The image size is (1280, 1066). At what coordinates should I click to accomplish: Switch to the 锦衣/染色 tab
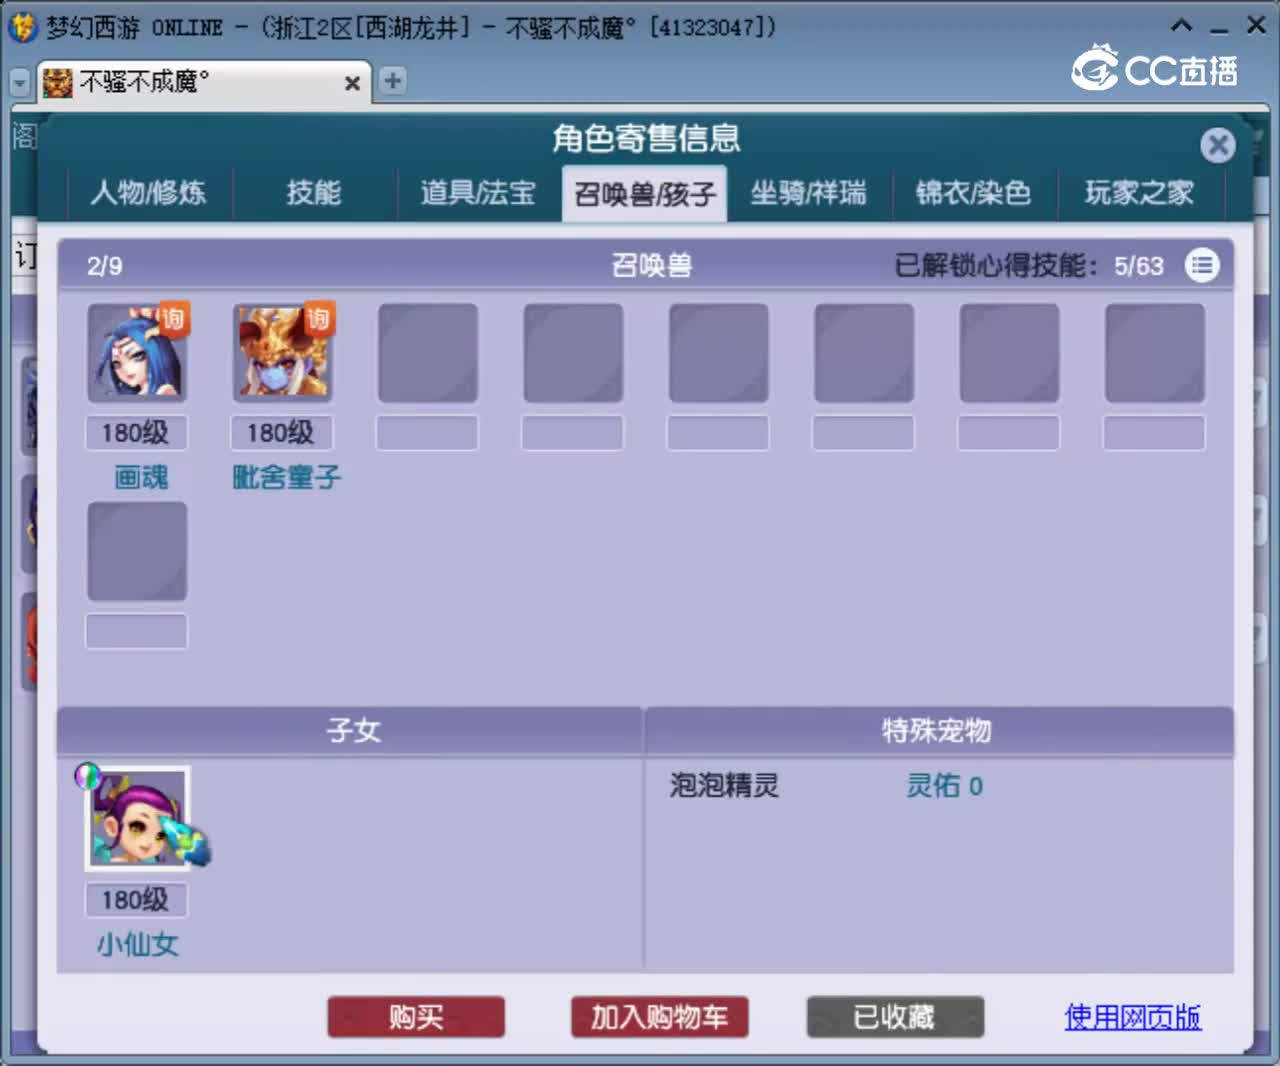[x=973, y=192]
